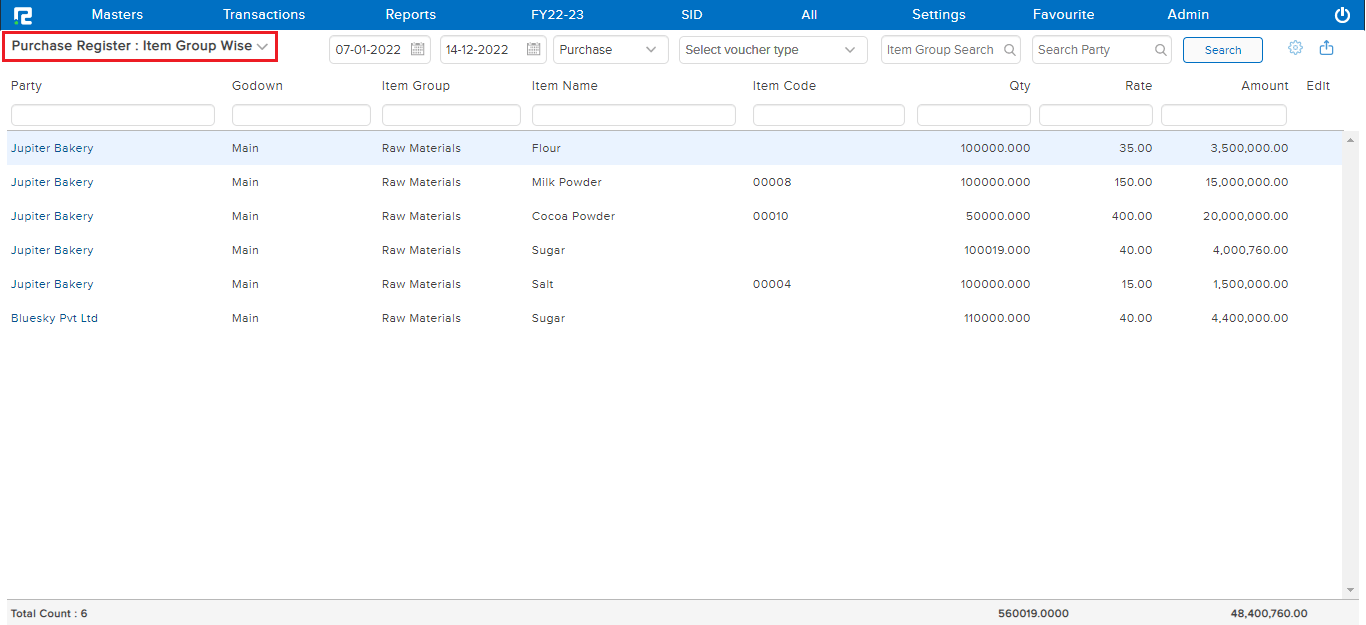Click the app logo icon in top-left
This screenshot has height=625, width=1366.
[x=22, y=15]
